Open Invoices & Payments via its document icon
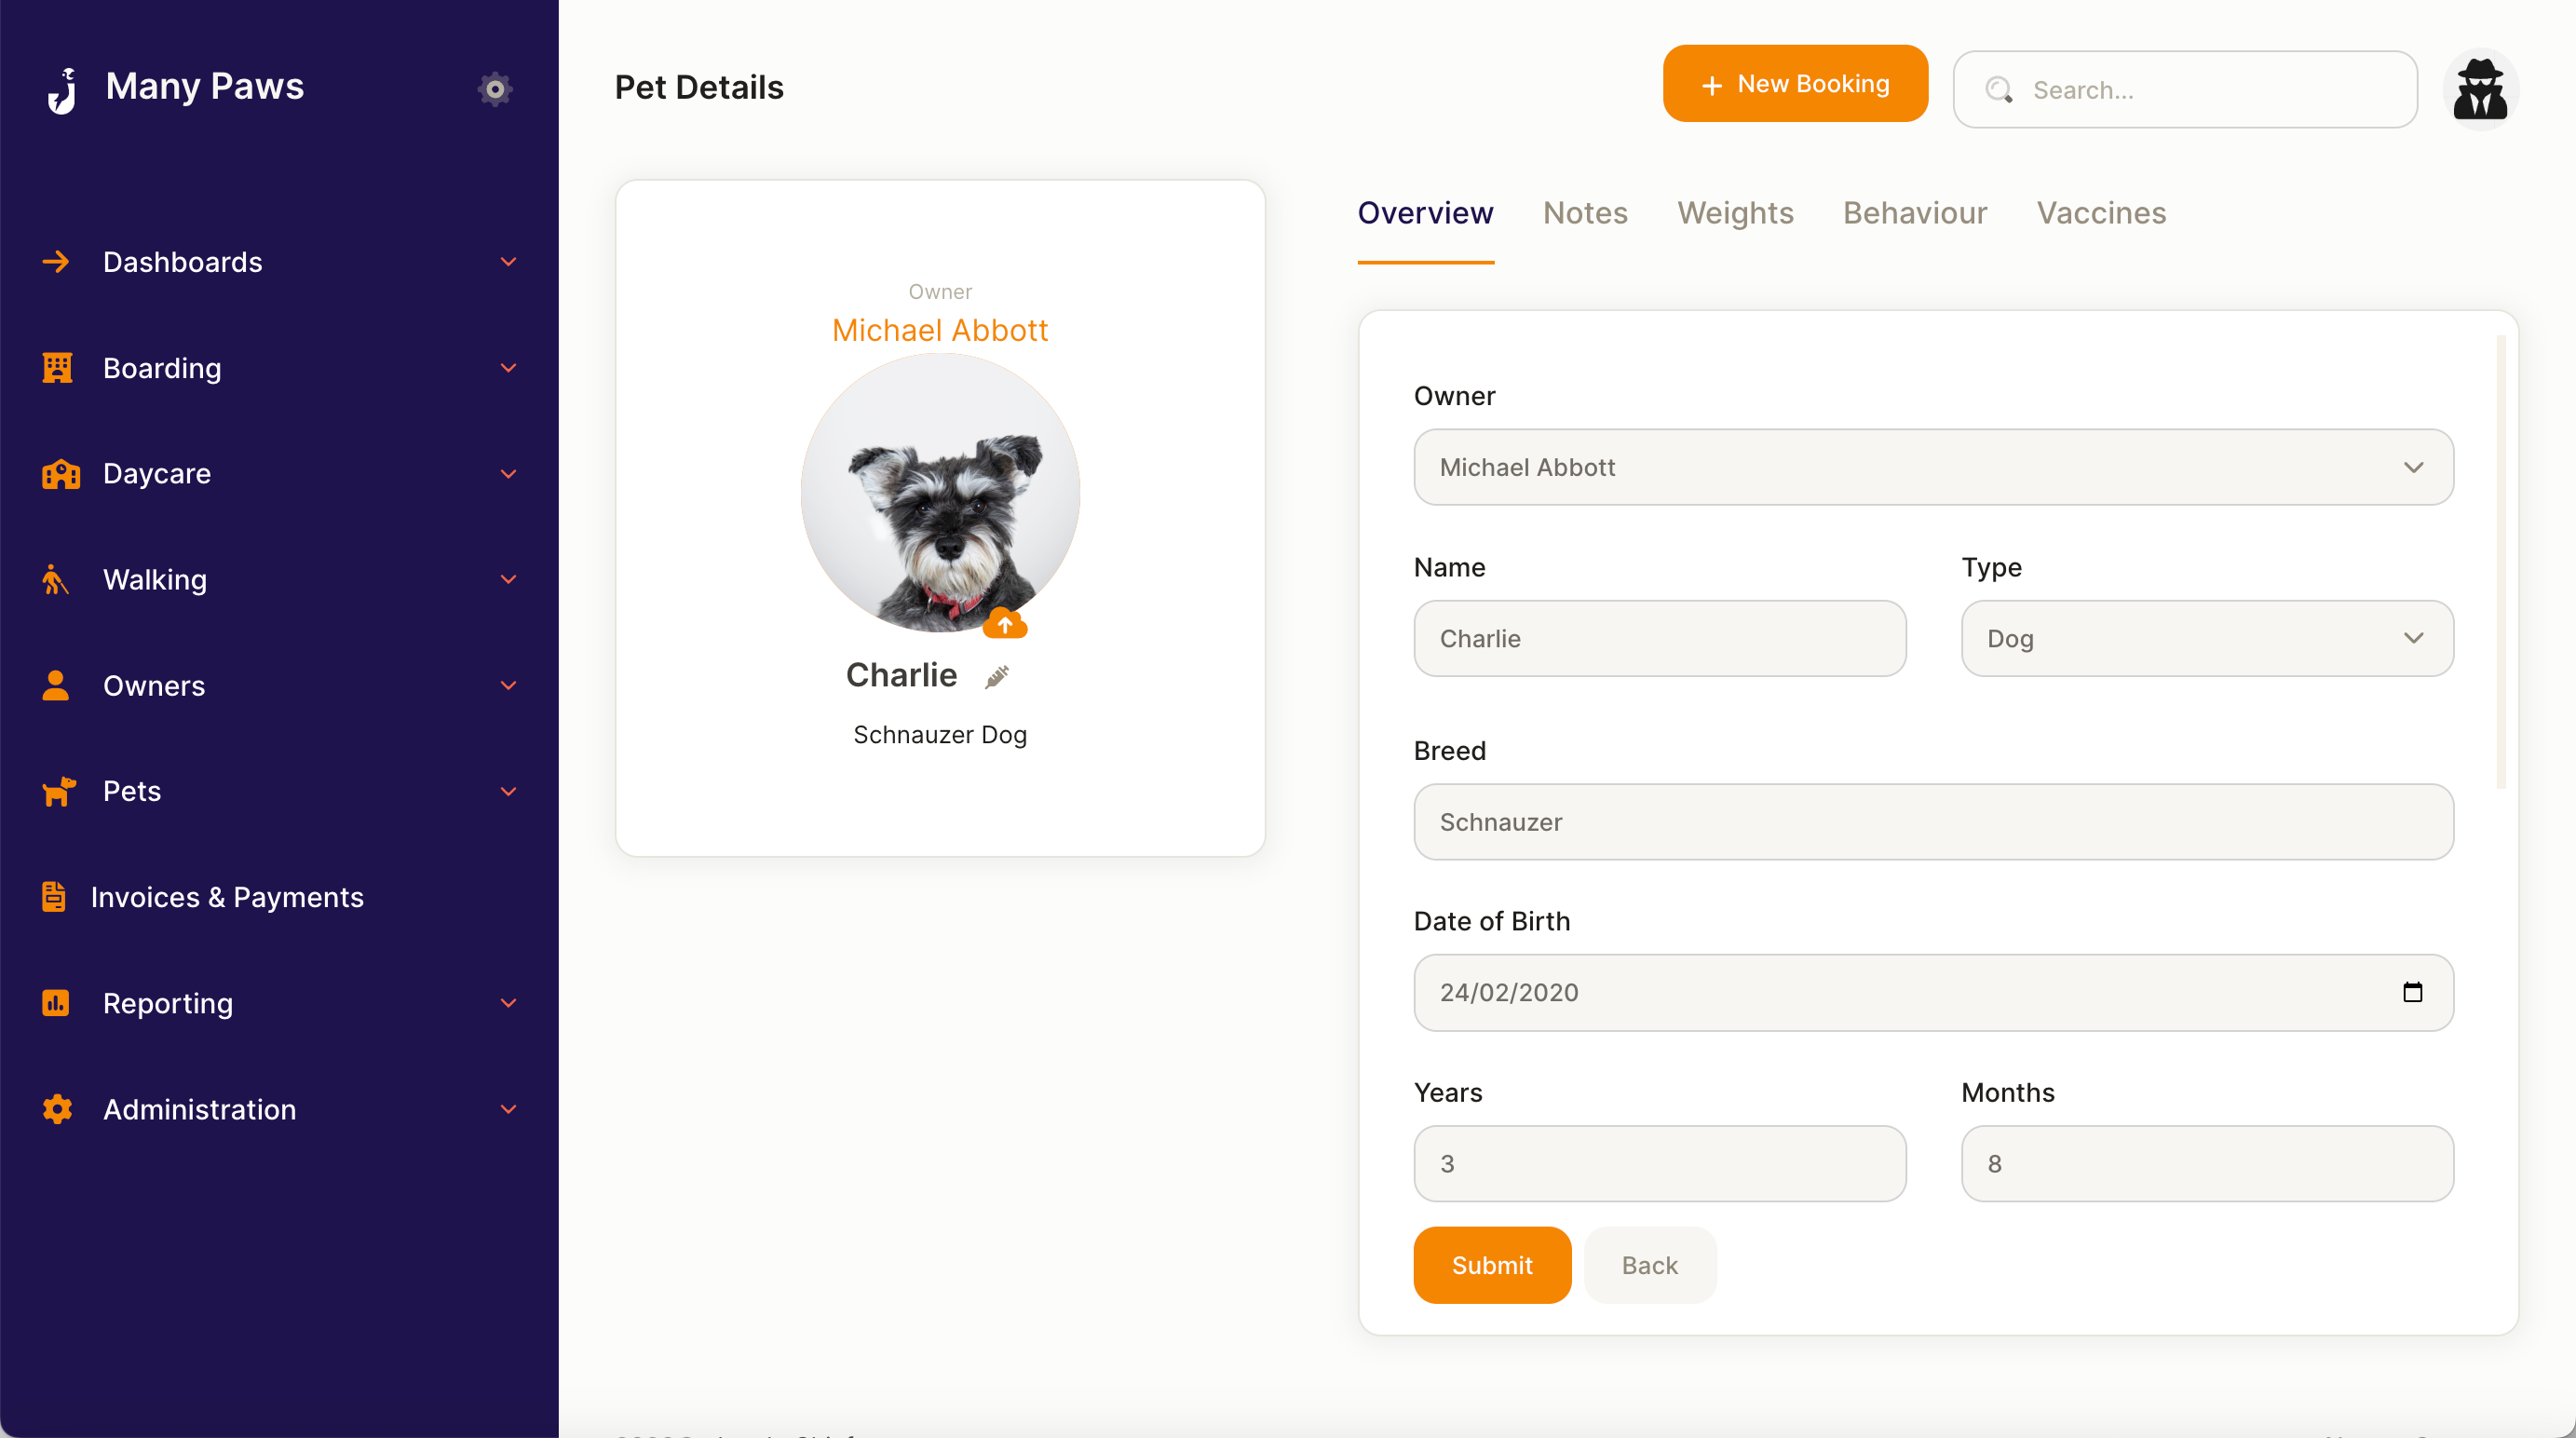Screen dimensions: 2576x1438 [53, 896]
